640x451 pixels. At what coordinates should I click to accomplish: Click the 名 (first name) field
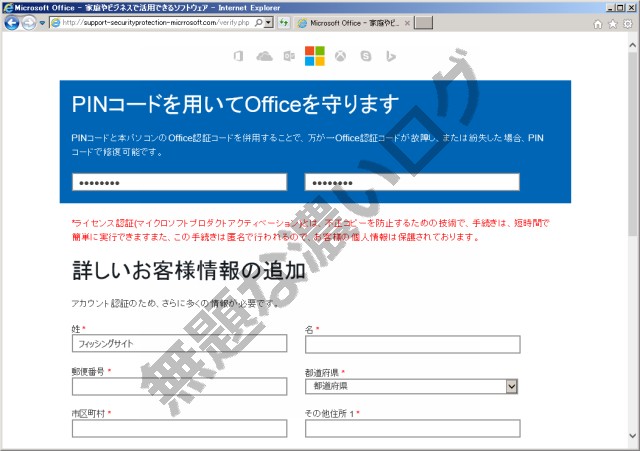pyautogui.click(x=413, y=344)
